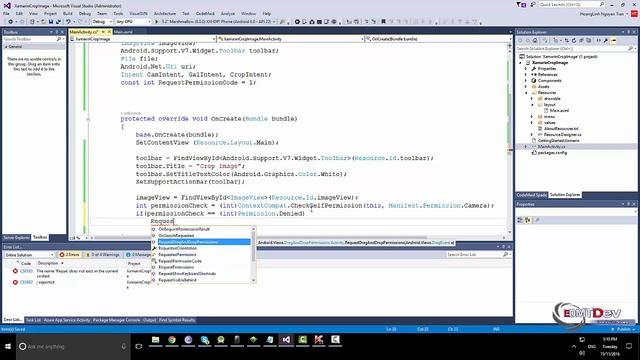Click the notifications flag icon in title bar

pos(521,4)
